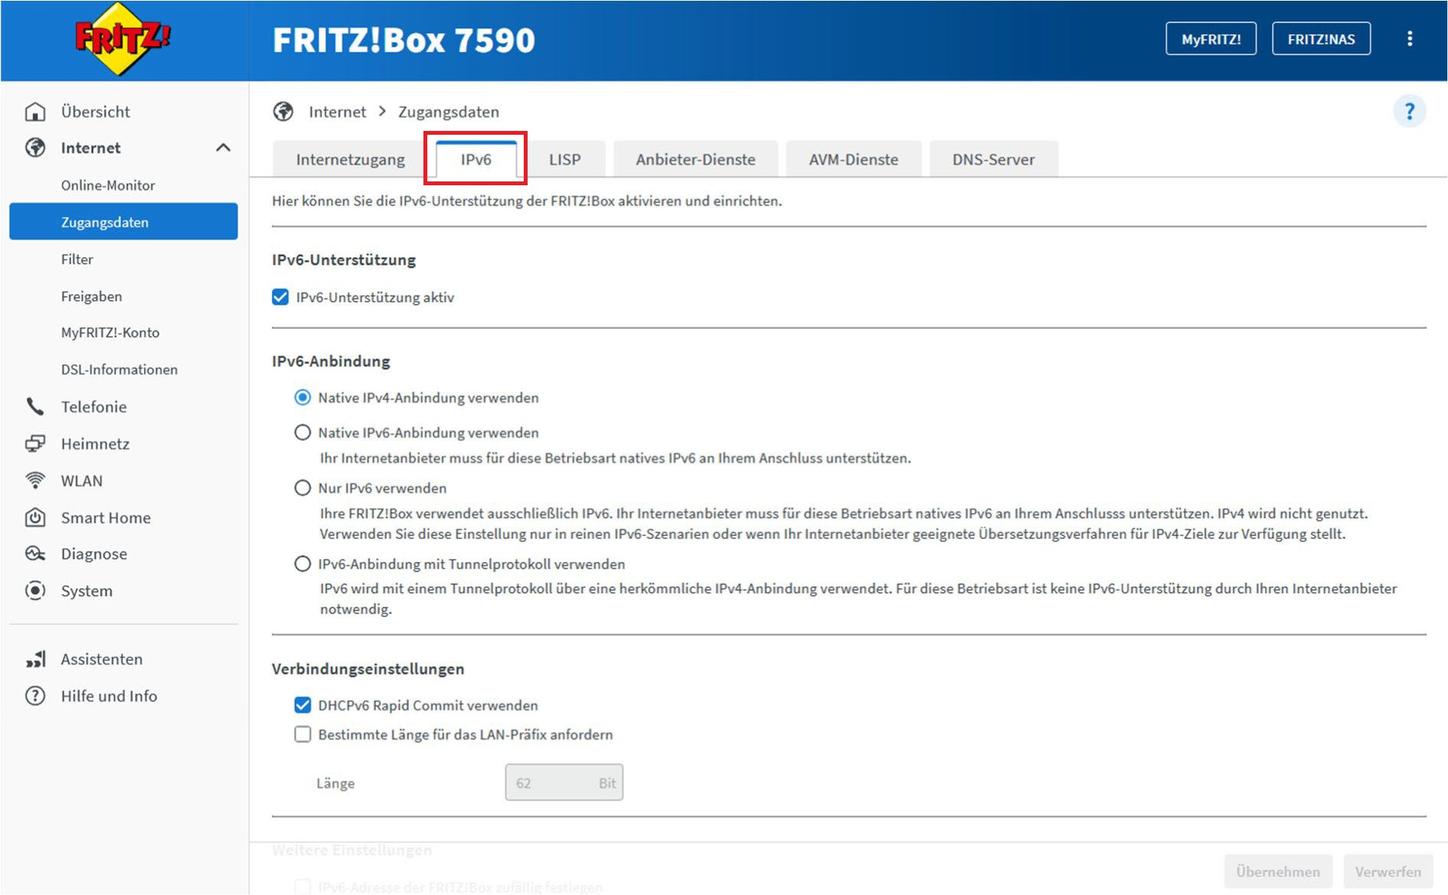Uncheck DHCPv6 Rapid Commit verwenden
Viewport: 1448px width, 895px height.
tap(303, 705)
